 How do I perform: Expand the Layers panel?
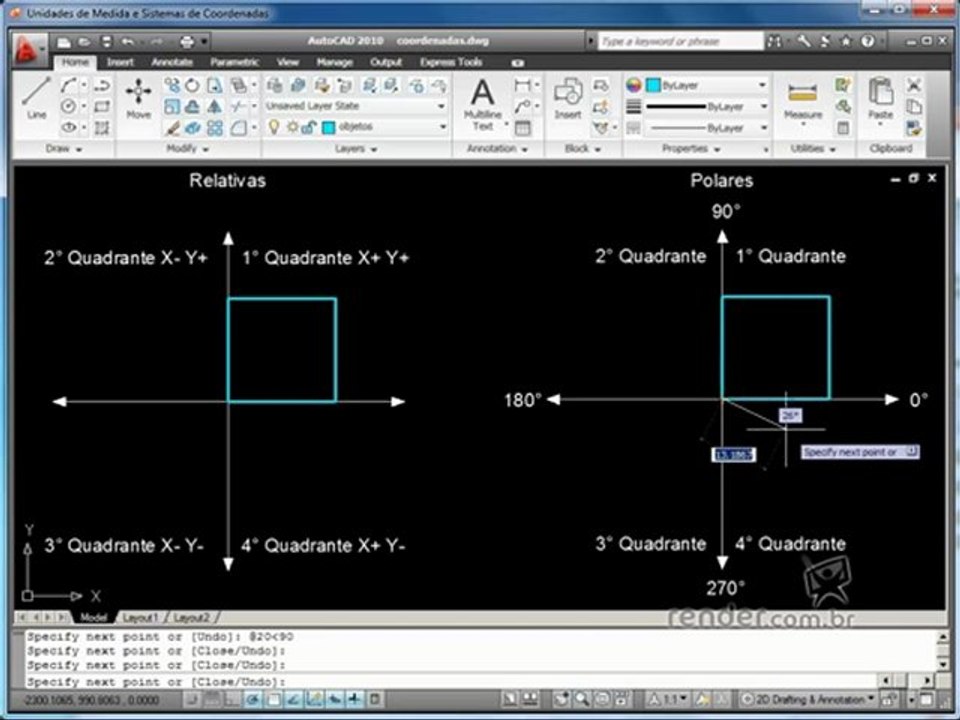[356, 148]
